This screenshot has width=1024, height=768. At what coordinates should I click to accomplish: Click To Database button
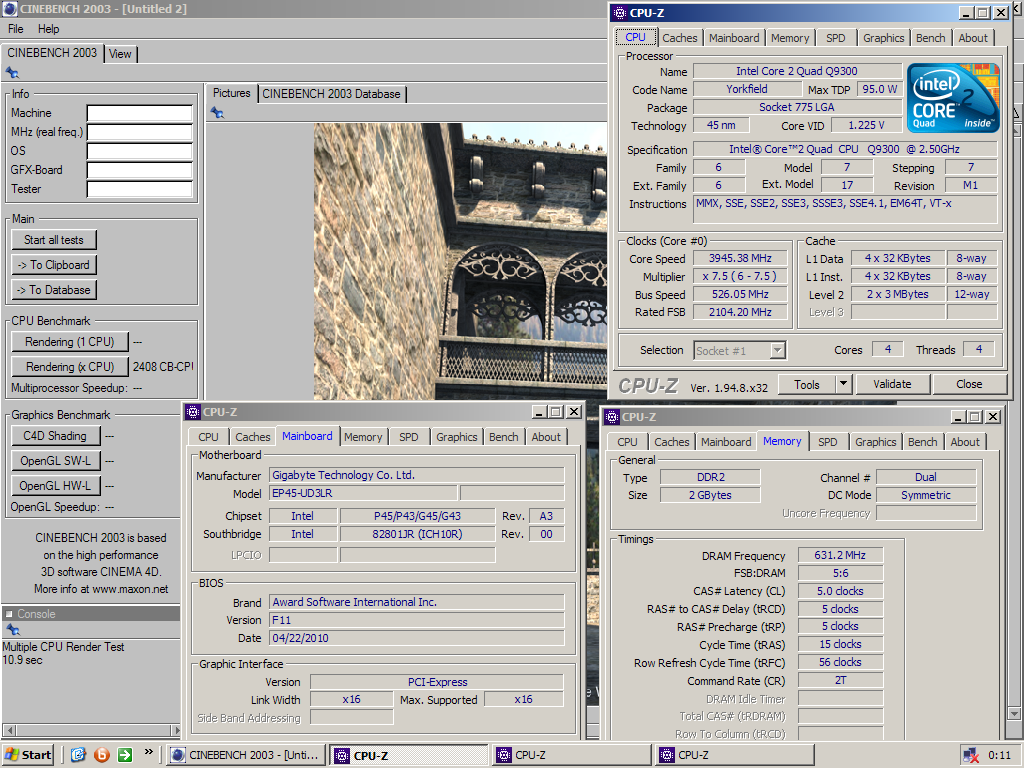(x=54, y=289)
